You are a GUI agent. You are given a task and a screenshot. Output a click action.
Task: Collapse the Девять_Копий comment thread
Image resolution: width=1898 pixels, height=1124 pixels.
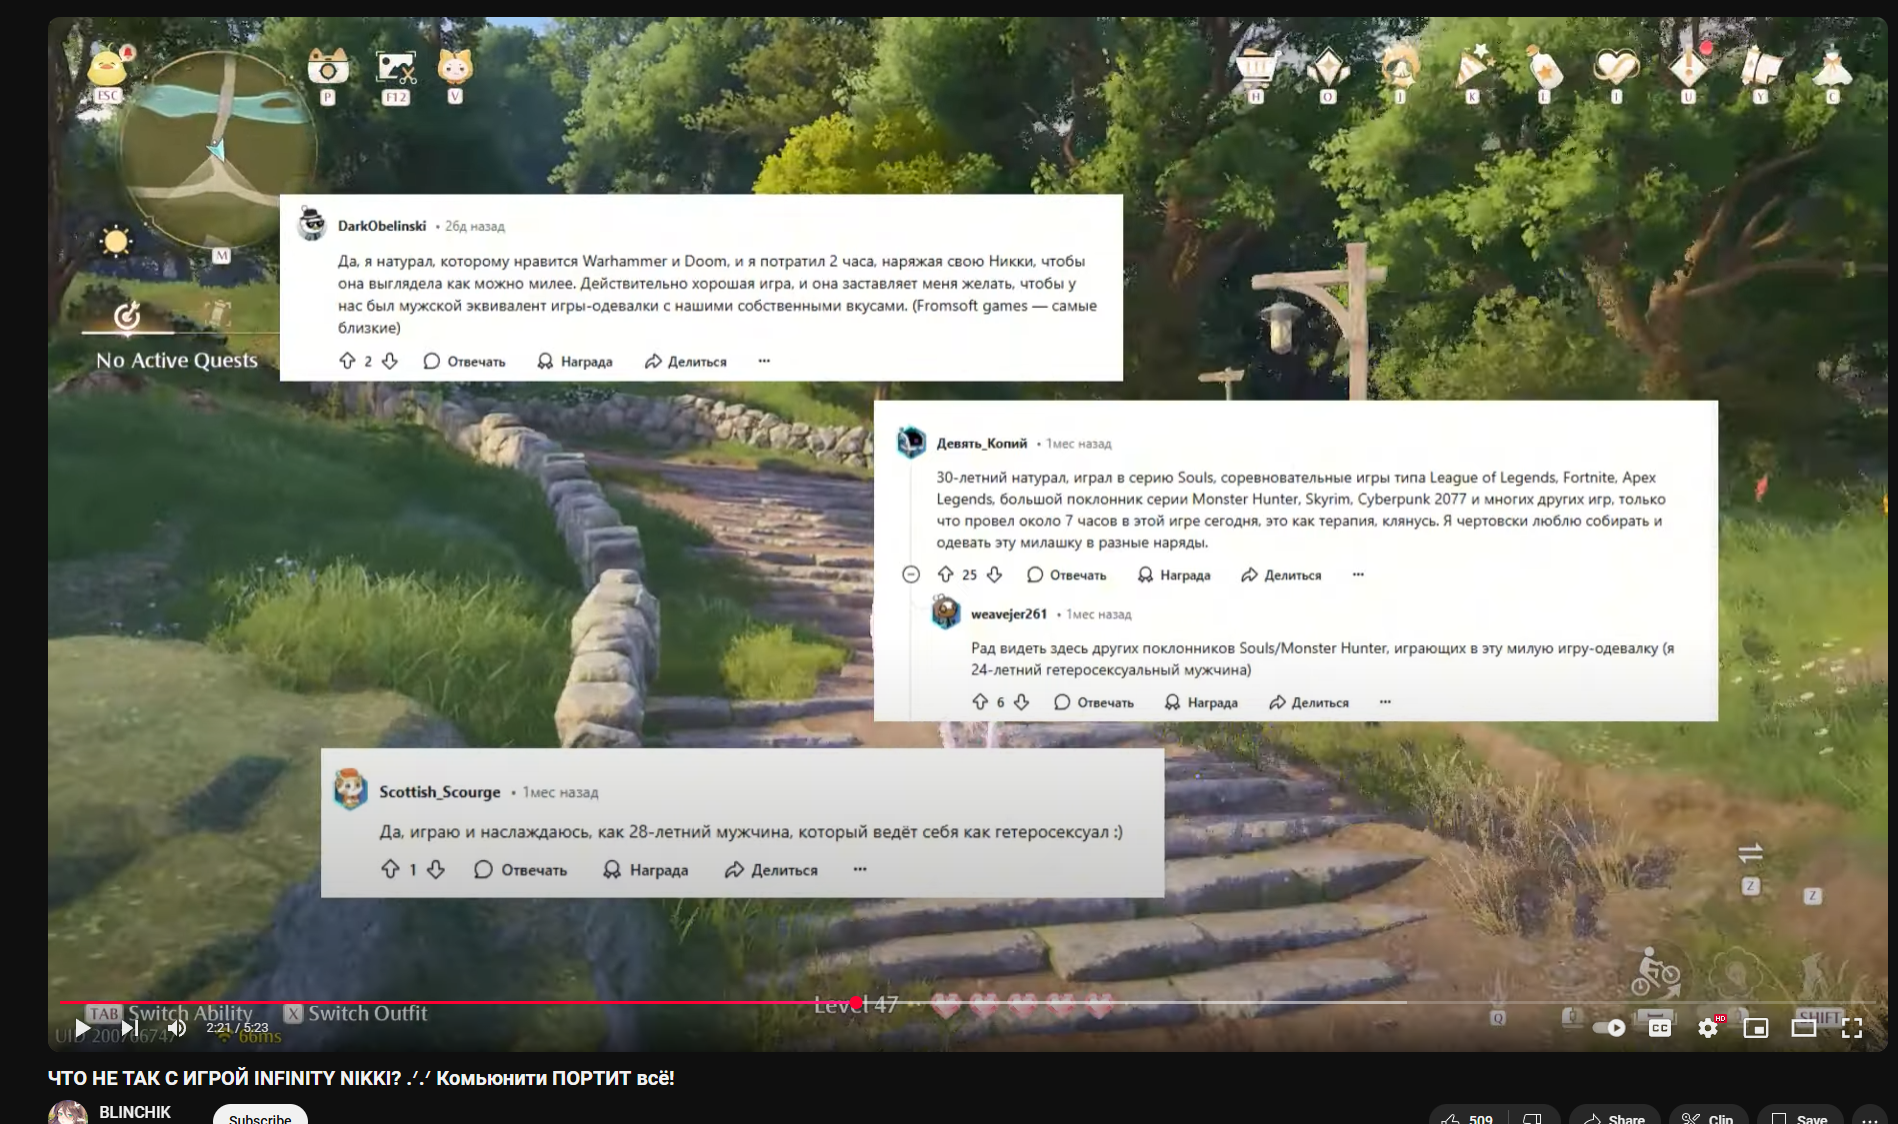[911, 574]
